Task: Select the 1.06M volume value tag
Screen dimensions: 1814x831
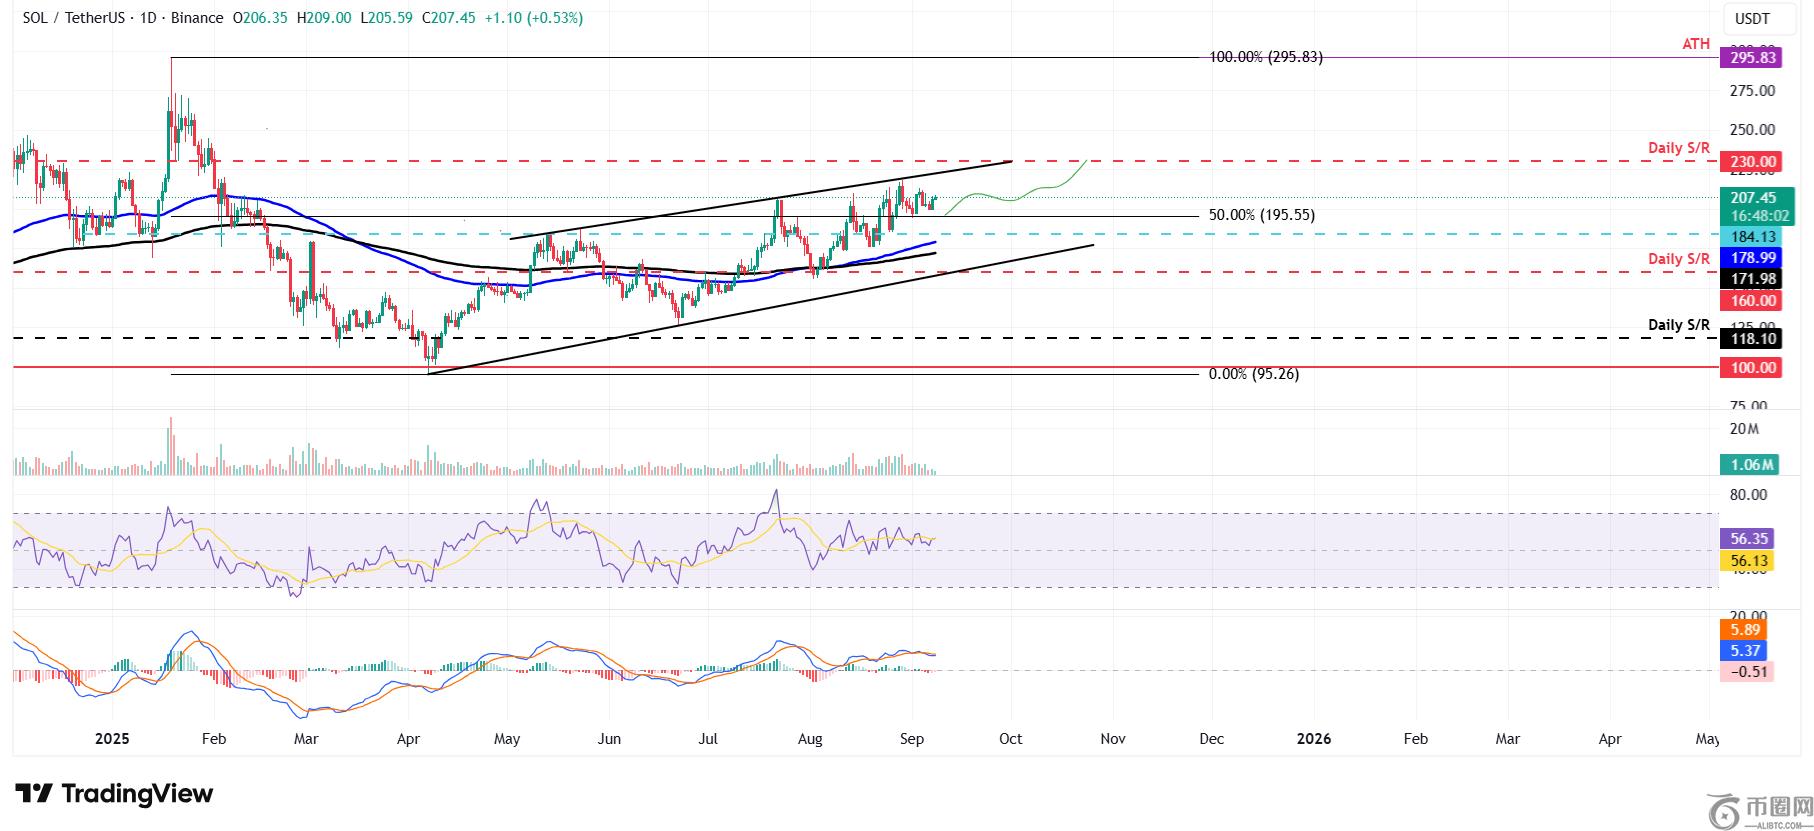Action: tap(1753, 464)
